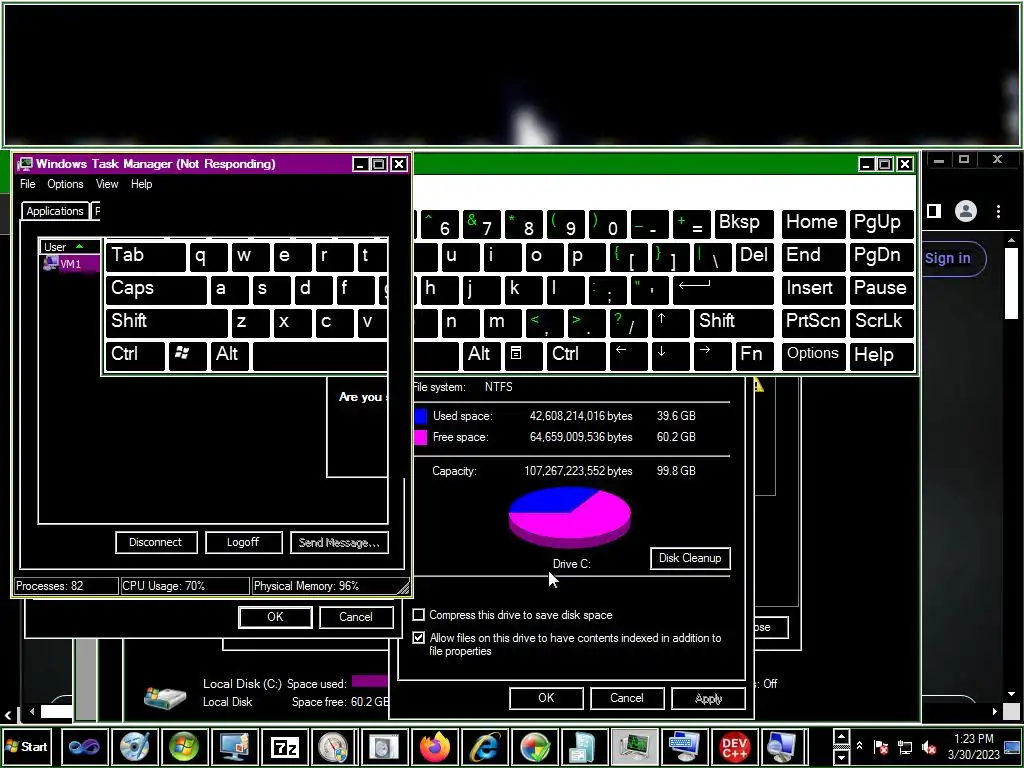Tap the Enter arrow key on keyboard
The height and width of the screenshot is (768, 1024).
722,289
